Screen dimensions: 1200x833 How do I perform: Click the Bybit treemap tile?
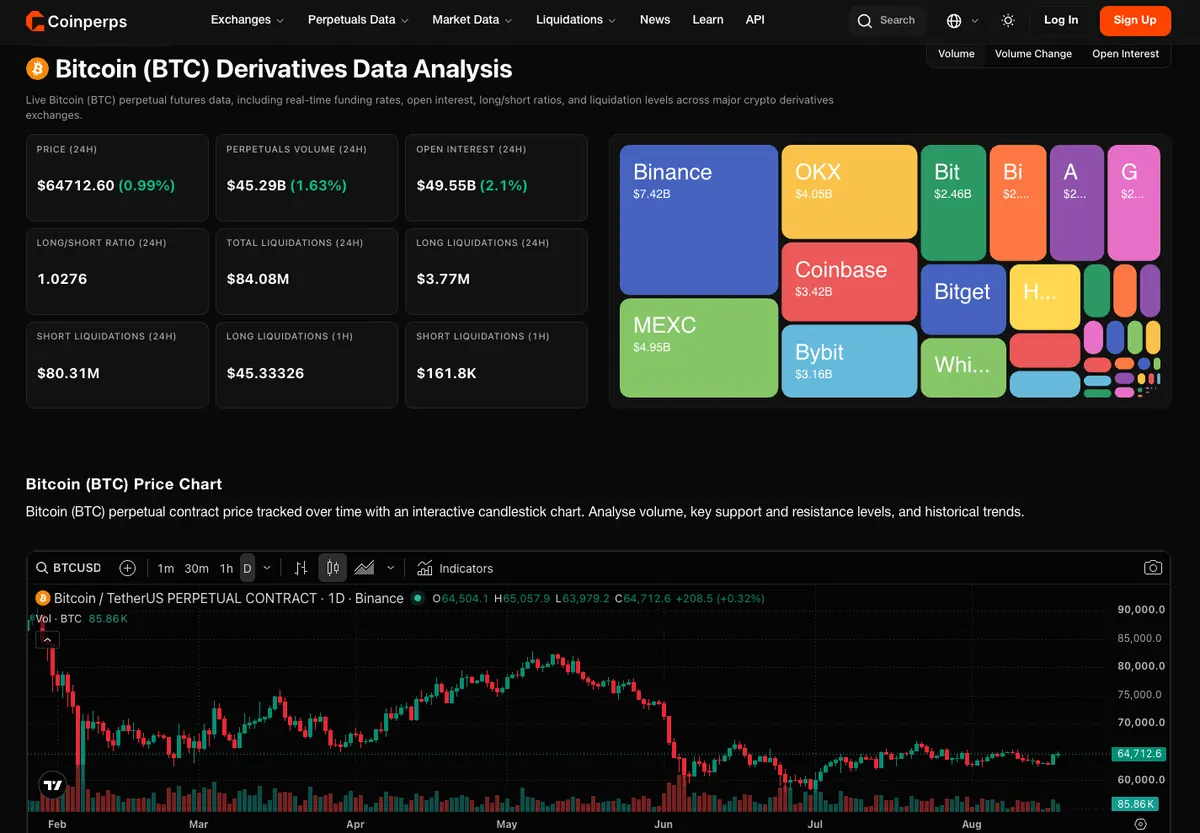[x=849, y=361]
